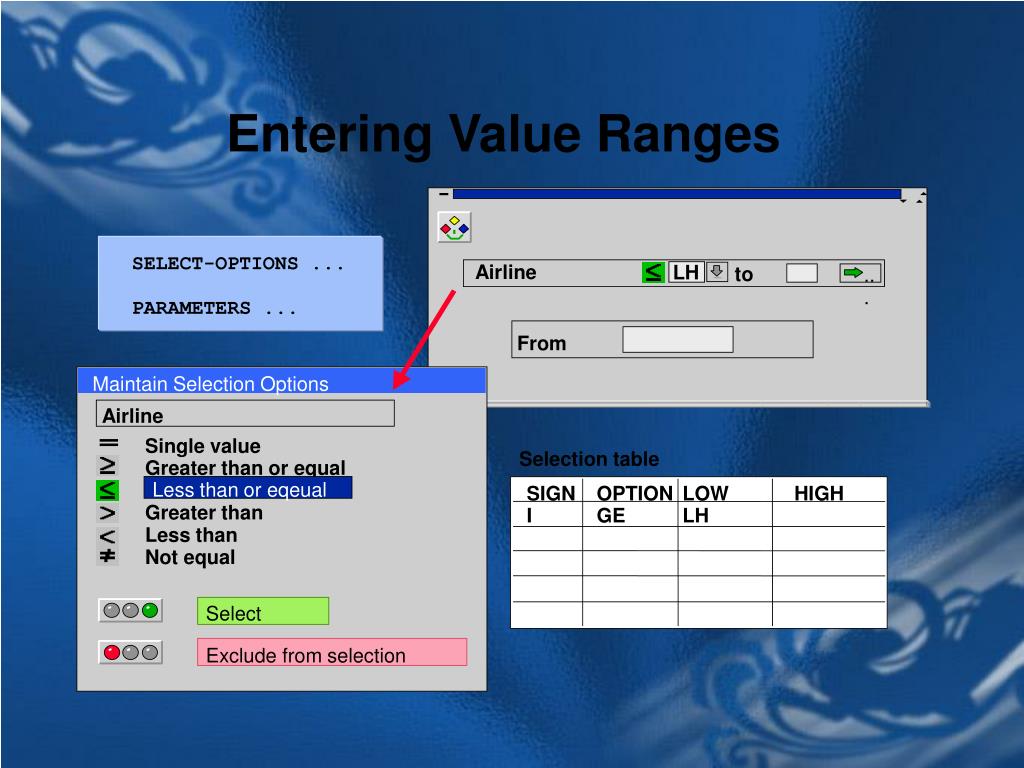This screenshot has height=768, width=1024.
Task: Click the green less-or-equal icon beside Airline field
Action: point(653,272)
